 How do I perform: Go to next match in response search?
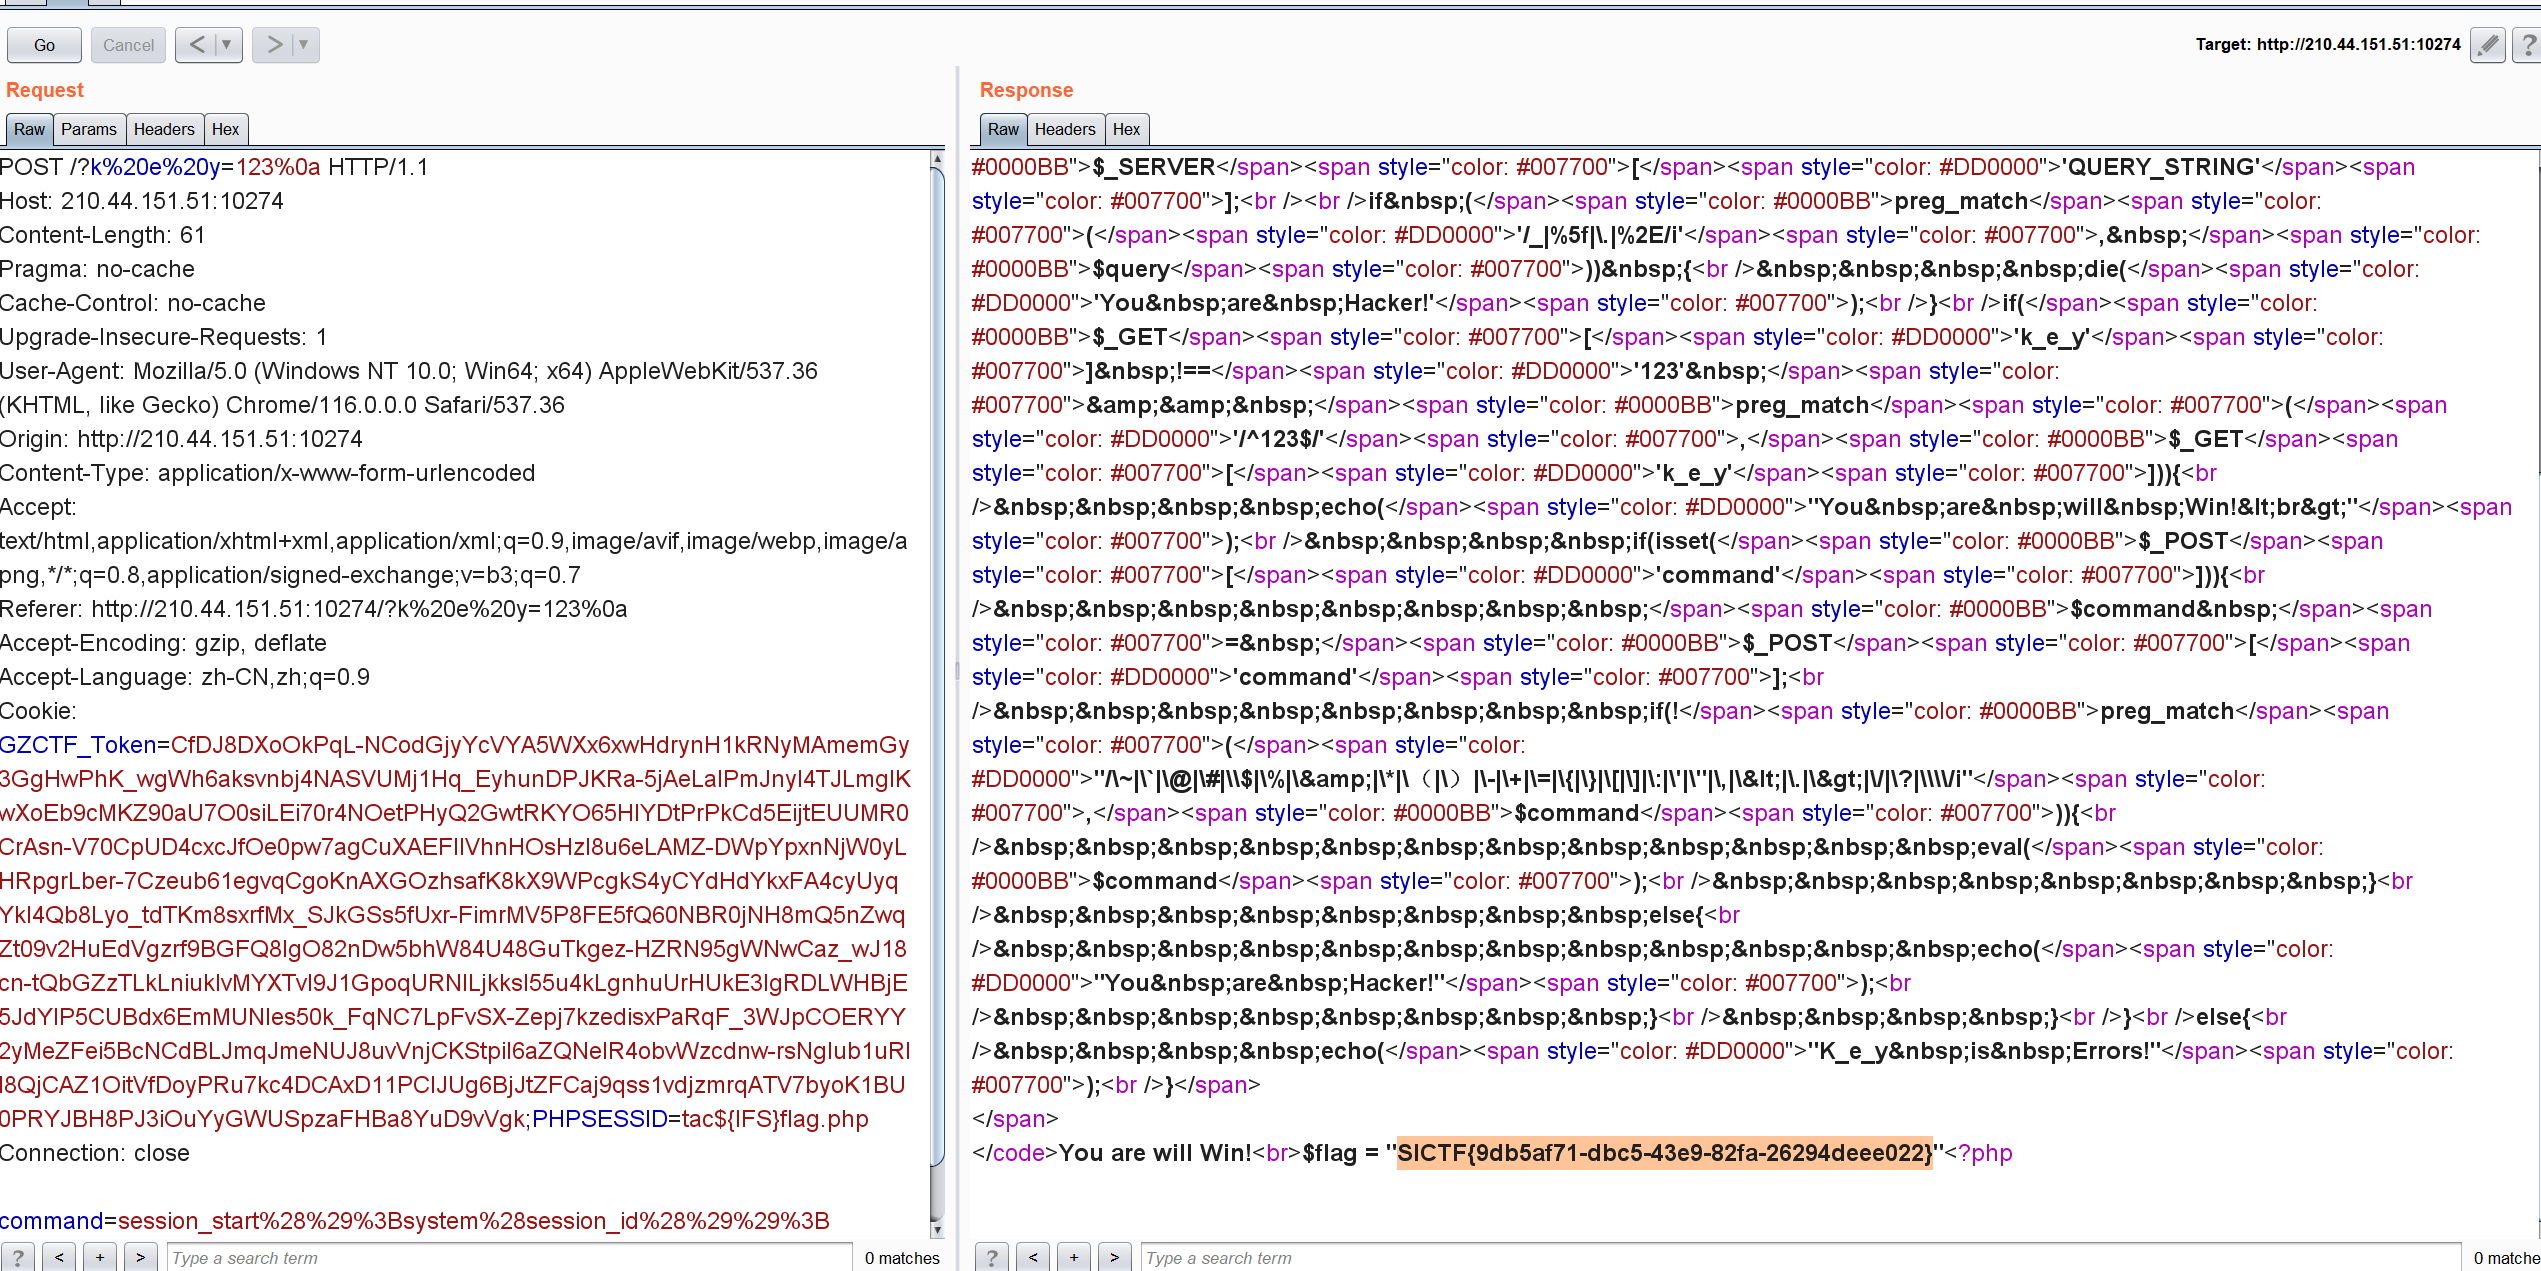(1114, 1257)
